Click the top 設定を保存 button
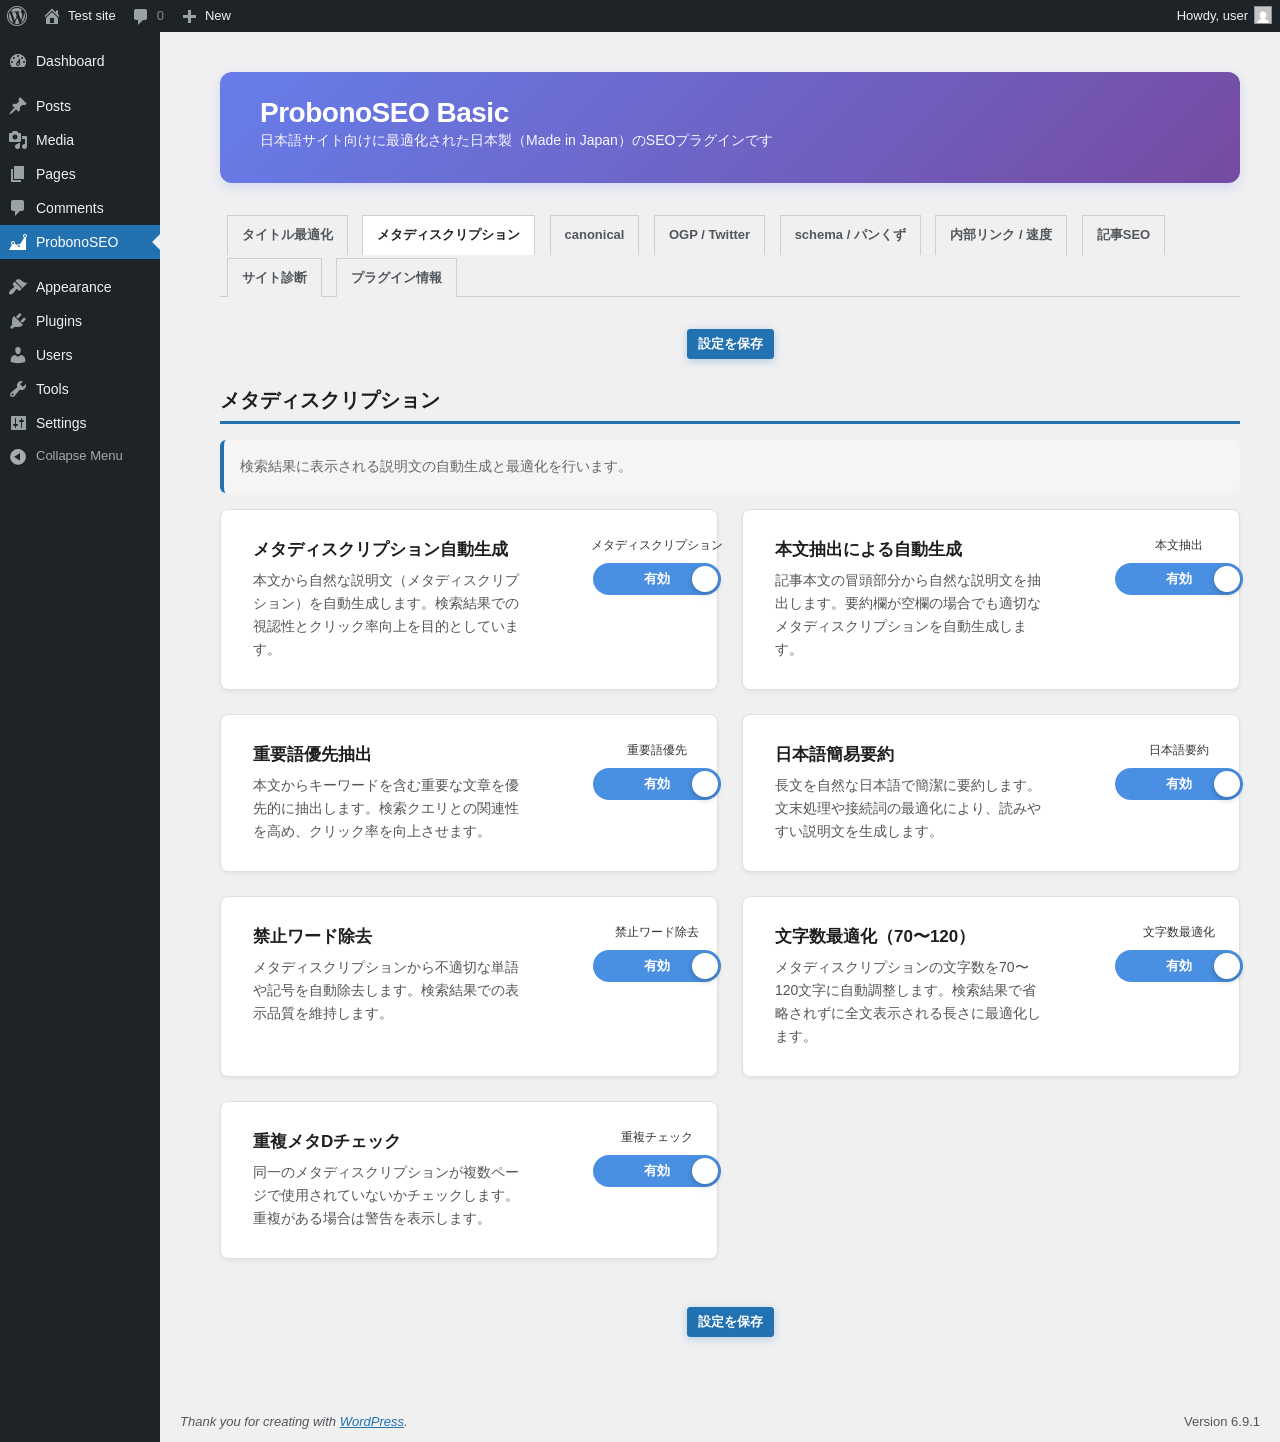This screenshot has height=1442, width=1280. (730, 344)
